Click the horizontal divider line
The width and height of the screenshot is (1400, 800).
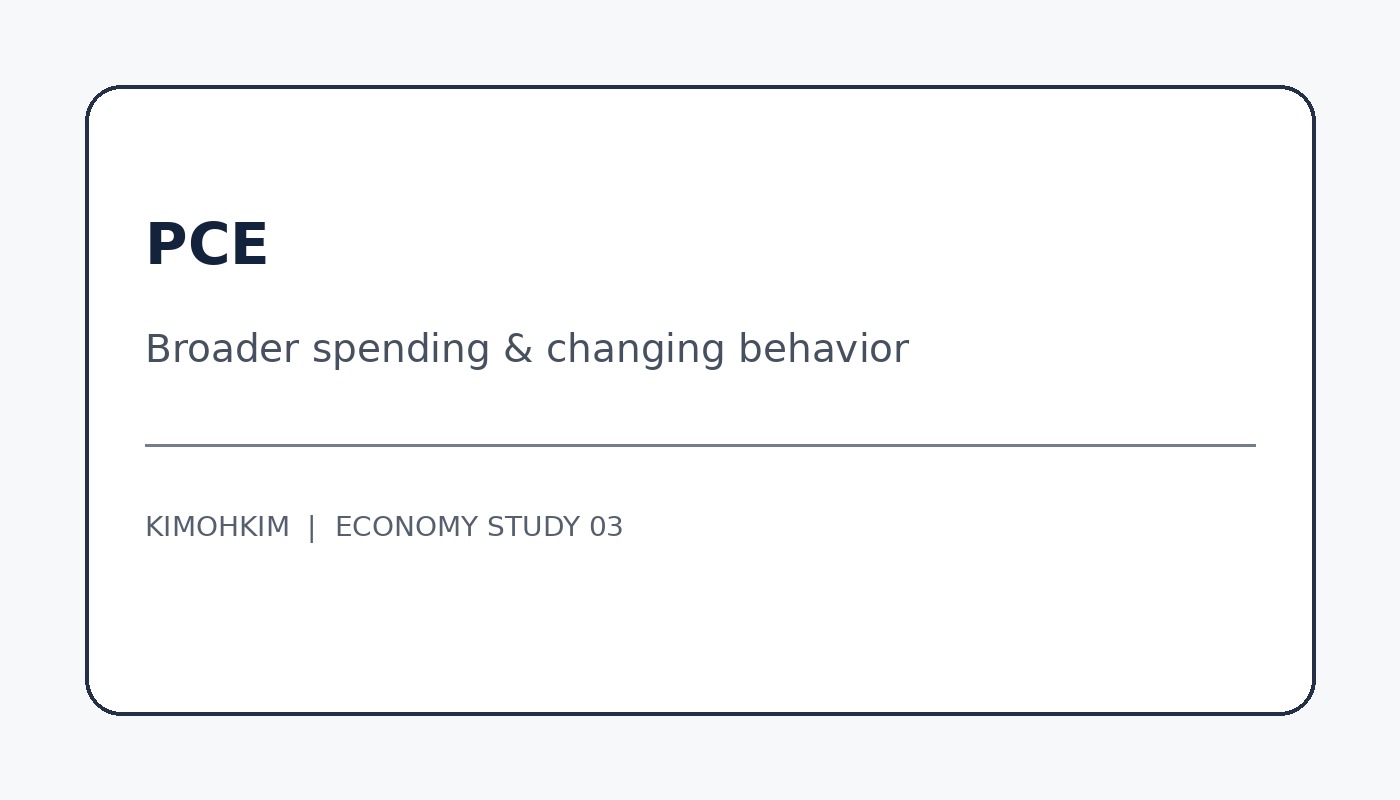coord(700,445)
